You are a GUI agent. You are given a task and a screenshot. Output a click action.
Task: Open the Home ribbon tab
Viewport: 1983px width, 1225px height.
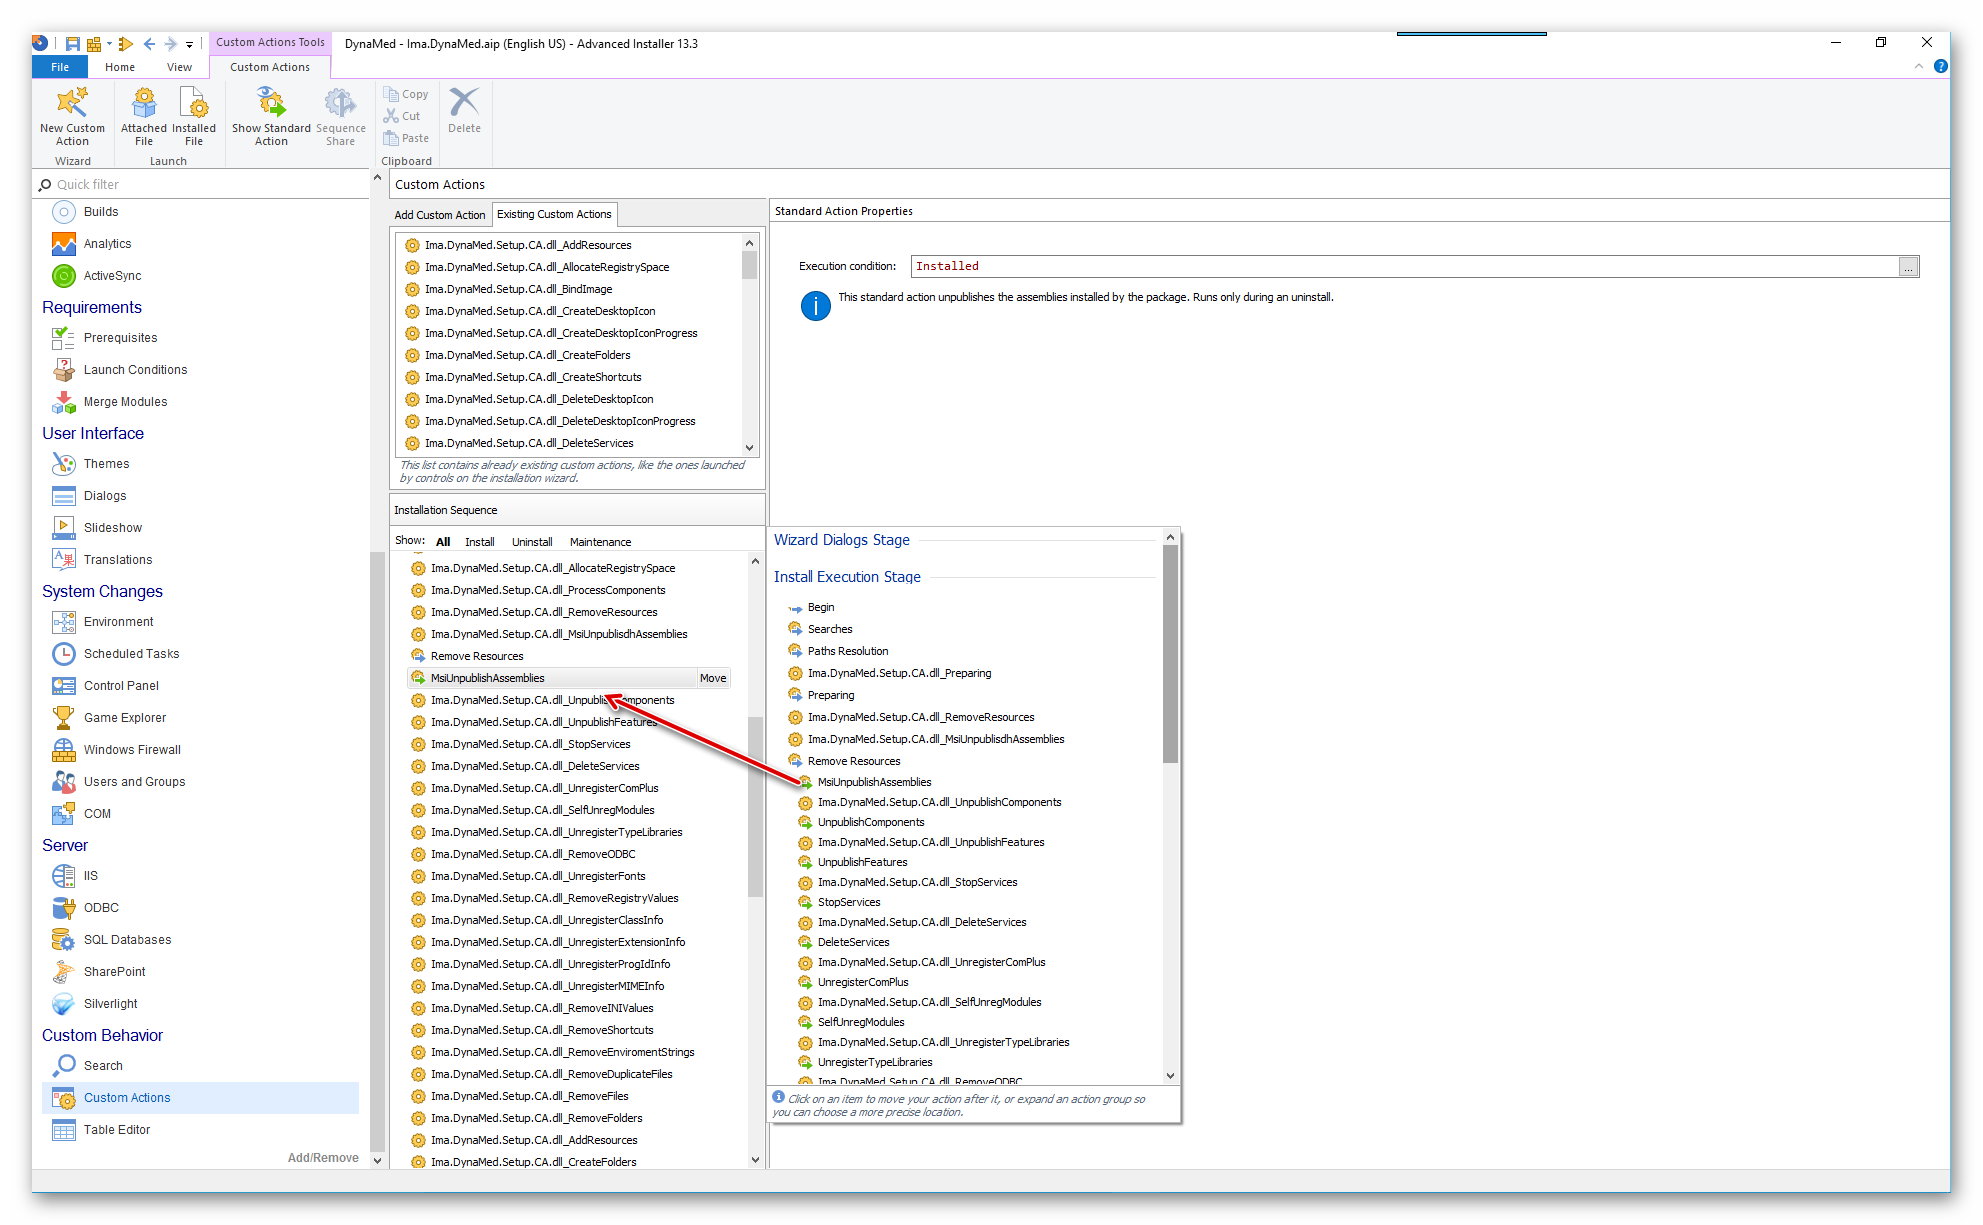pos(120,67)
